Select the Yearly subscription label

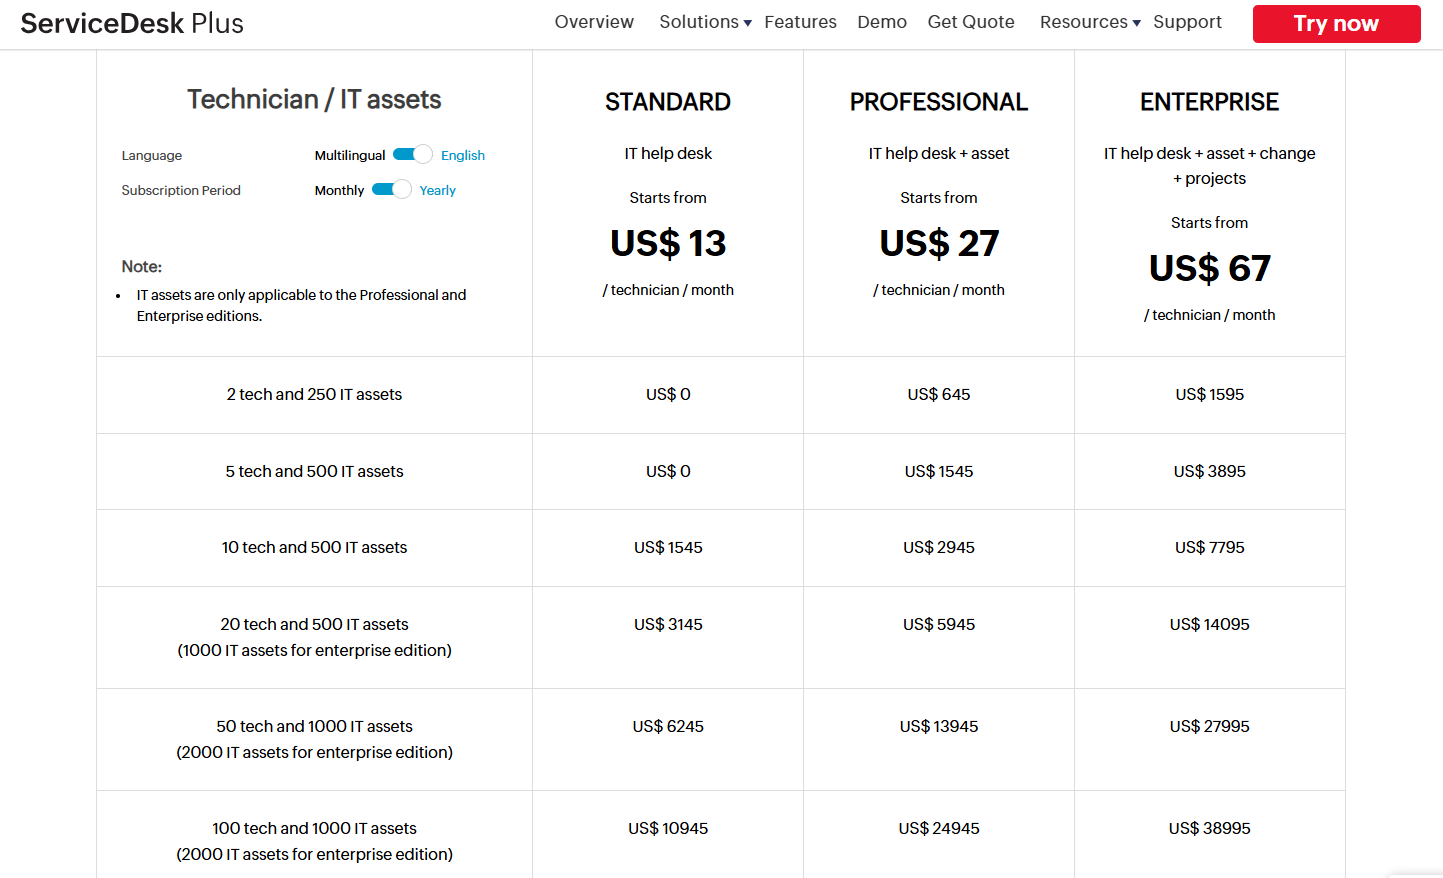coord(438,190)
